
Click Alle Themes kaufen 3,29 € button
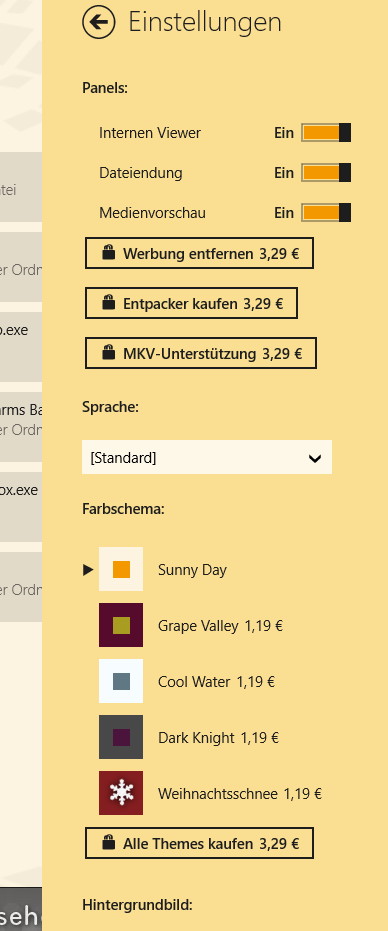[199, 843]
